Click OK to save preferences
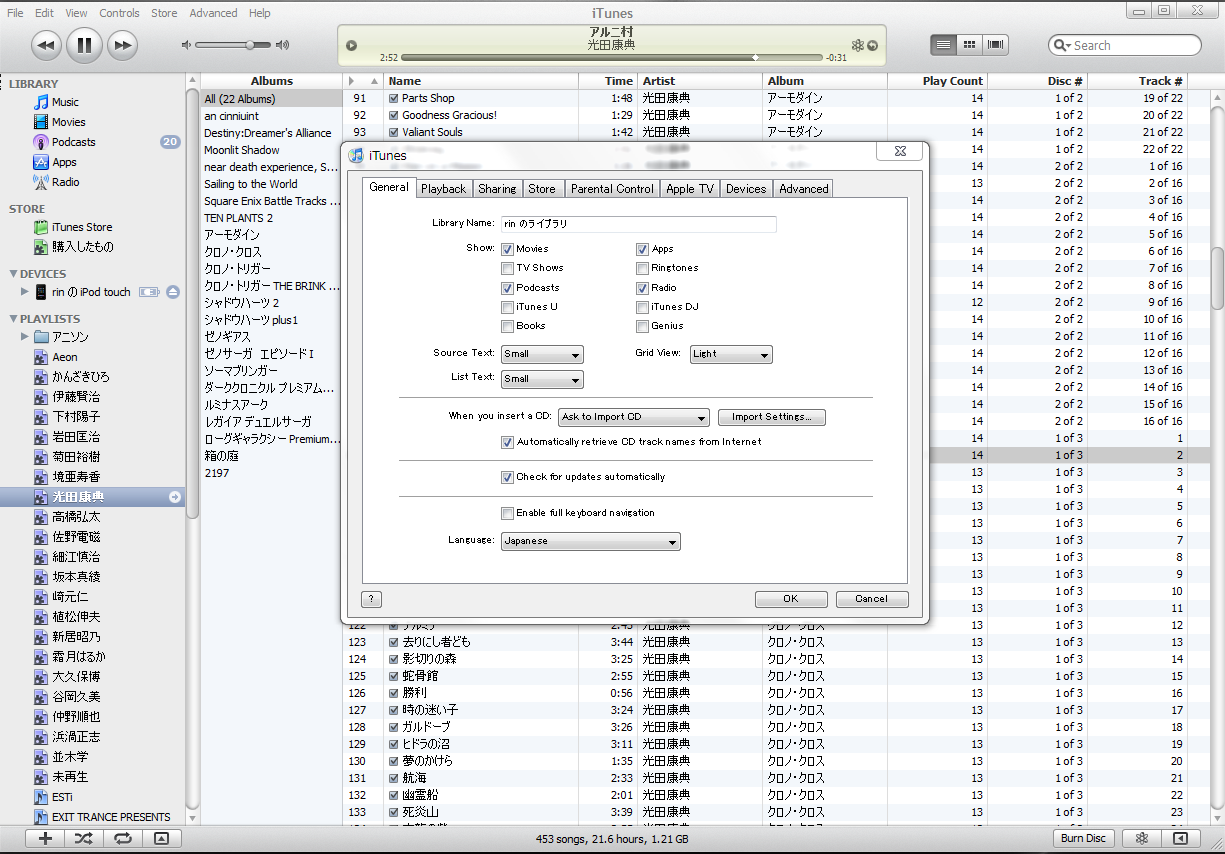 [x=791, y=599]
